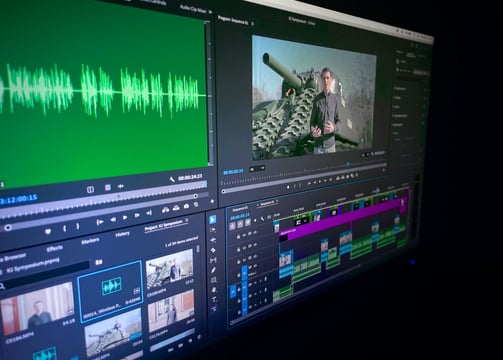Click Program Monitor current timecode
This screenshot has width=503, height=360.
point(233,172)
